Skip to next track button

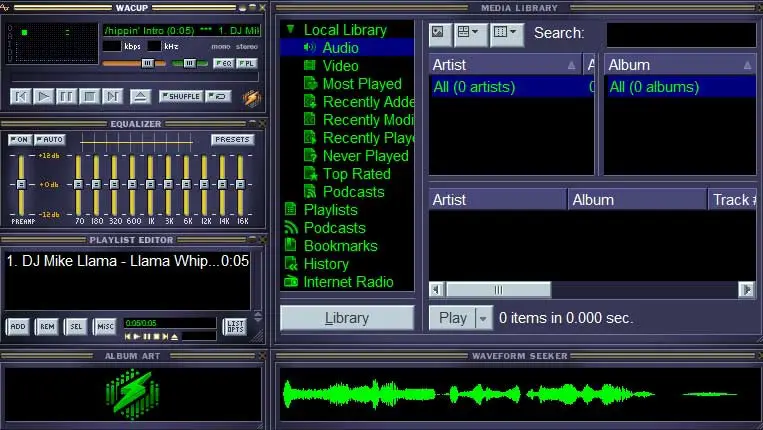[x=112, y=97]
